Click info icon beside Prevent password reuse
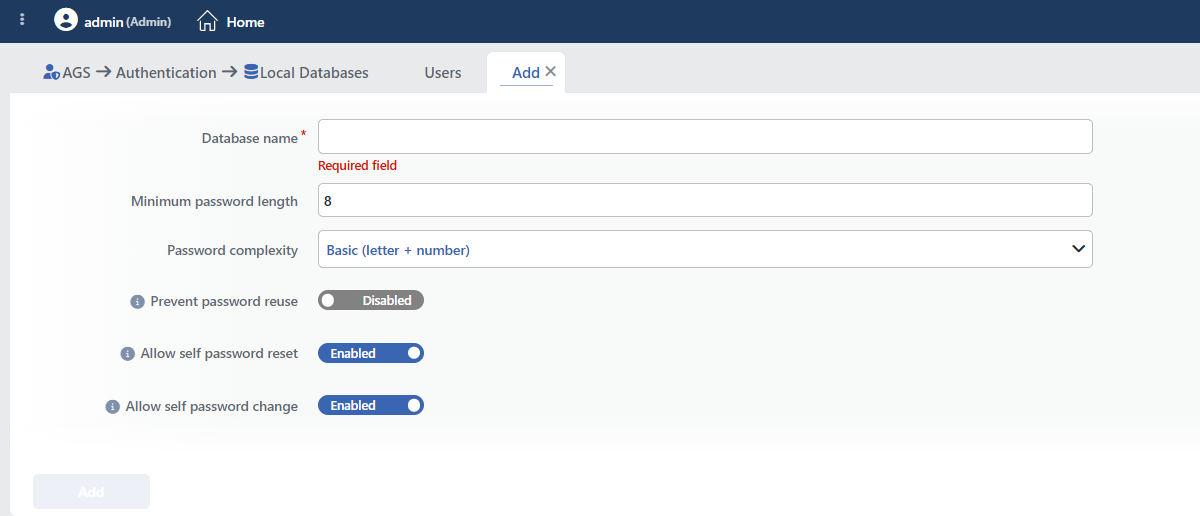 (x=137, y=301)
